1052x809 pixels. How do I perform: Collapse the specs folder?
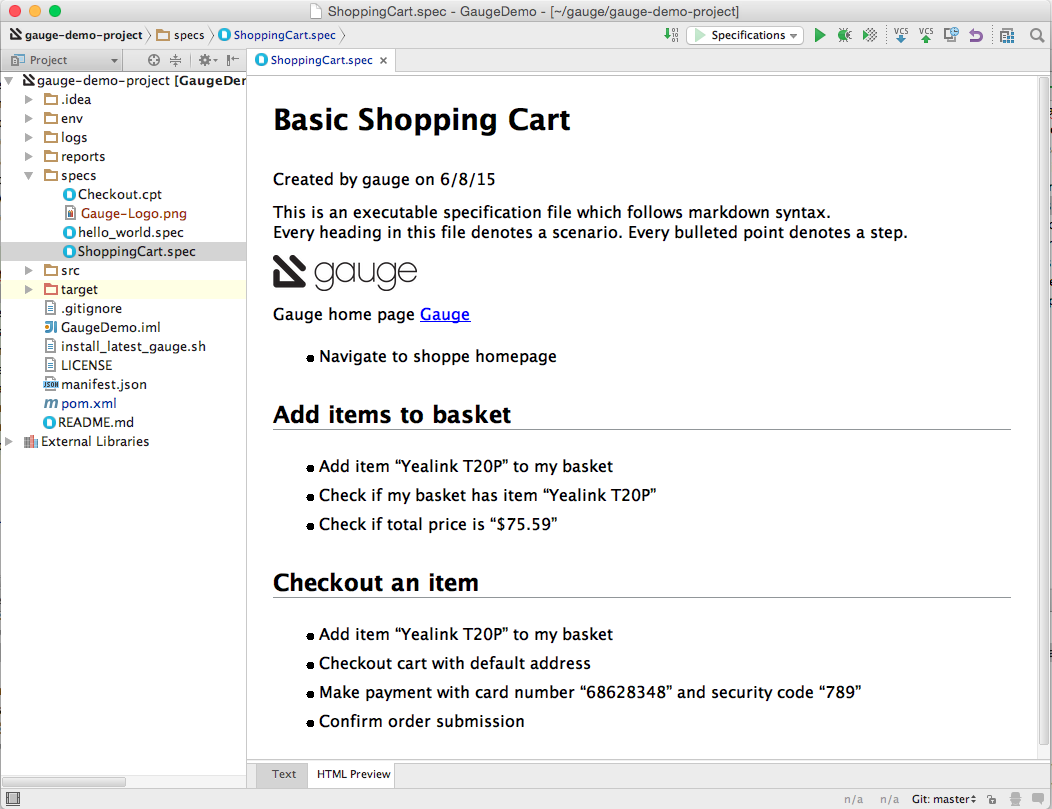tap(29, 176)
